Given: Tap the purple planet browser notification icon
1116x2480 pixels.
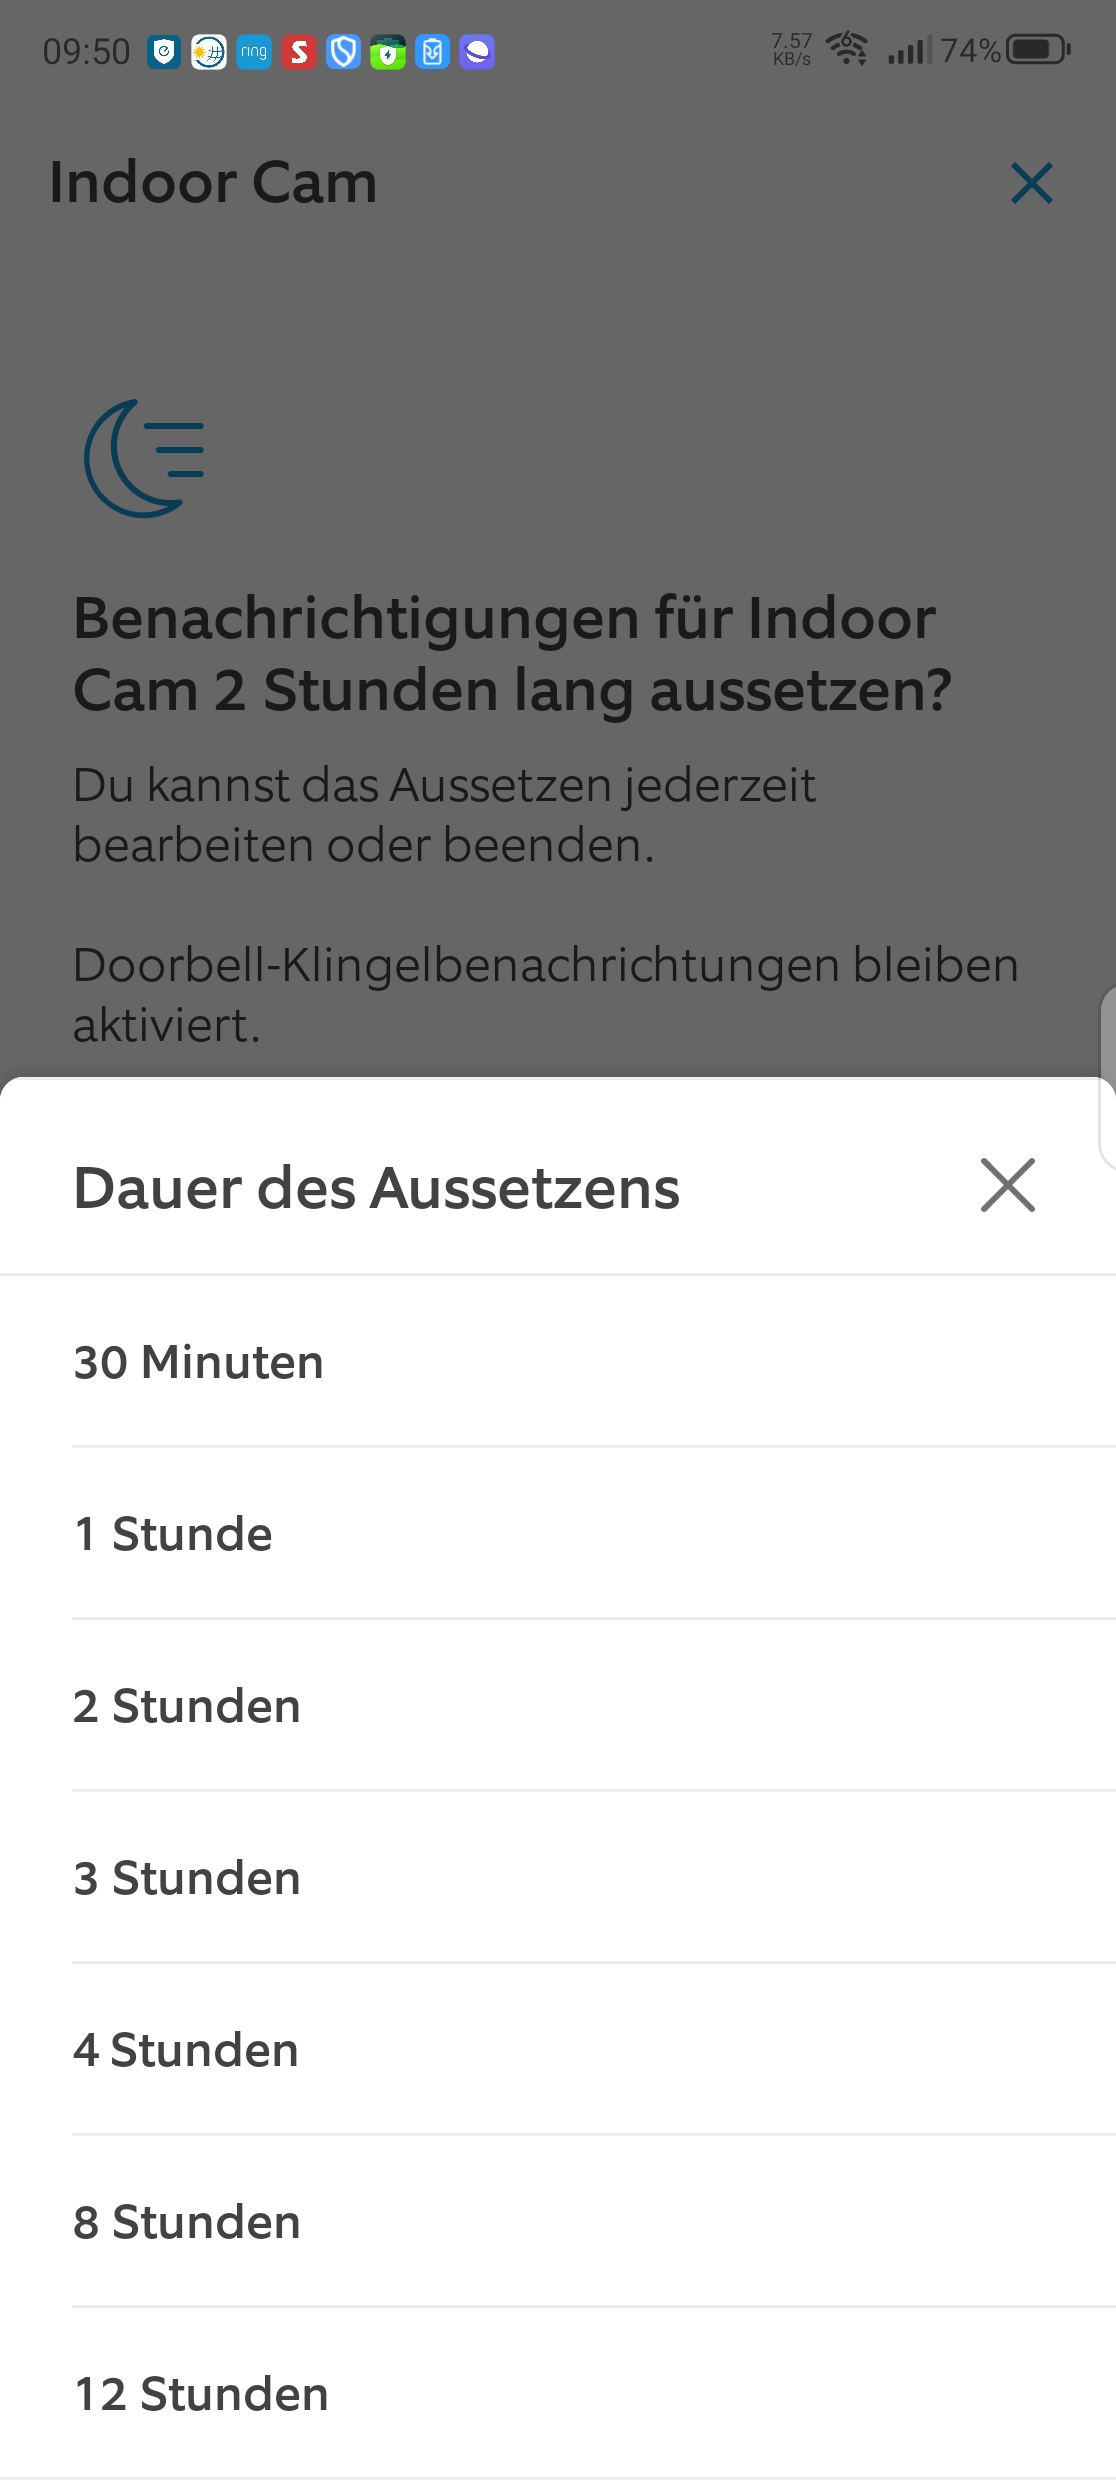Looking at the screenshot, I should (x=477, y=52).
